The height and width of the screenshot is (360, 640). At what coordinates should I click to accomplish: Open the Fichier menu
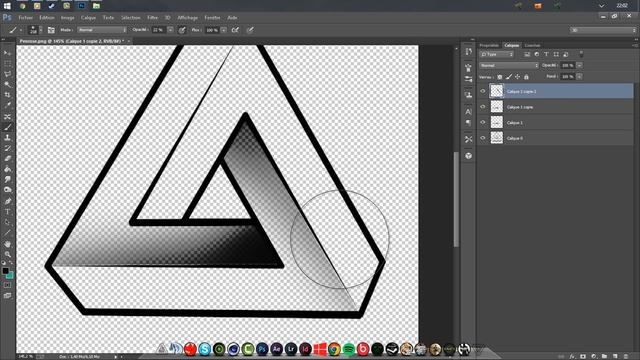click(x=25, y=18)
